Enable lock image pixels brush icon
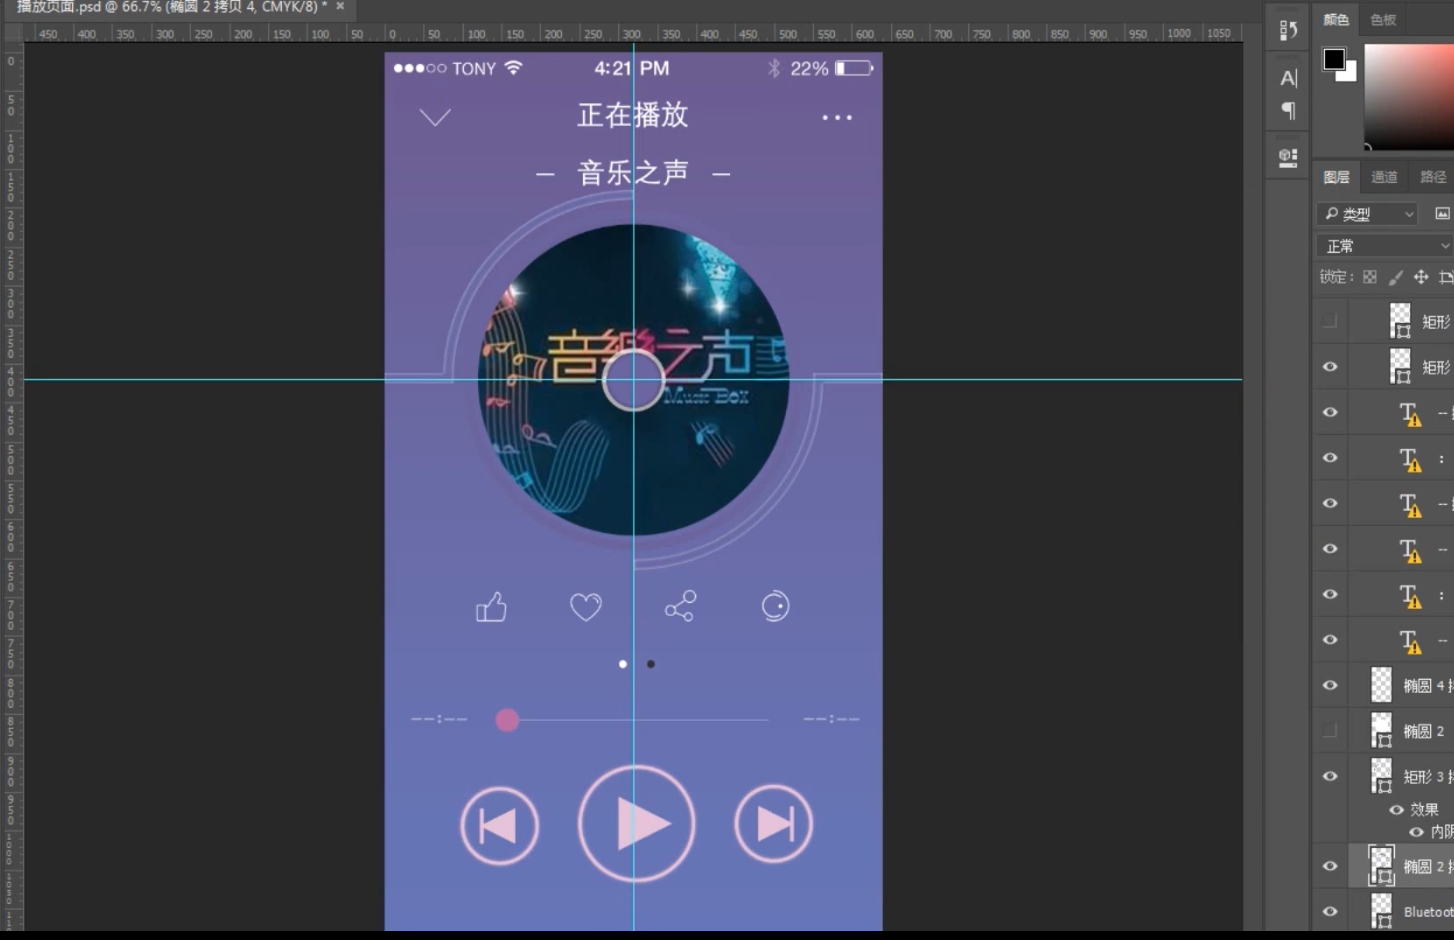This screenshot has height=940, width=1454. (x=1396, y=277)
